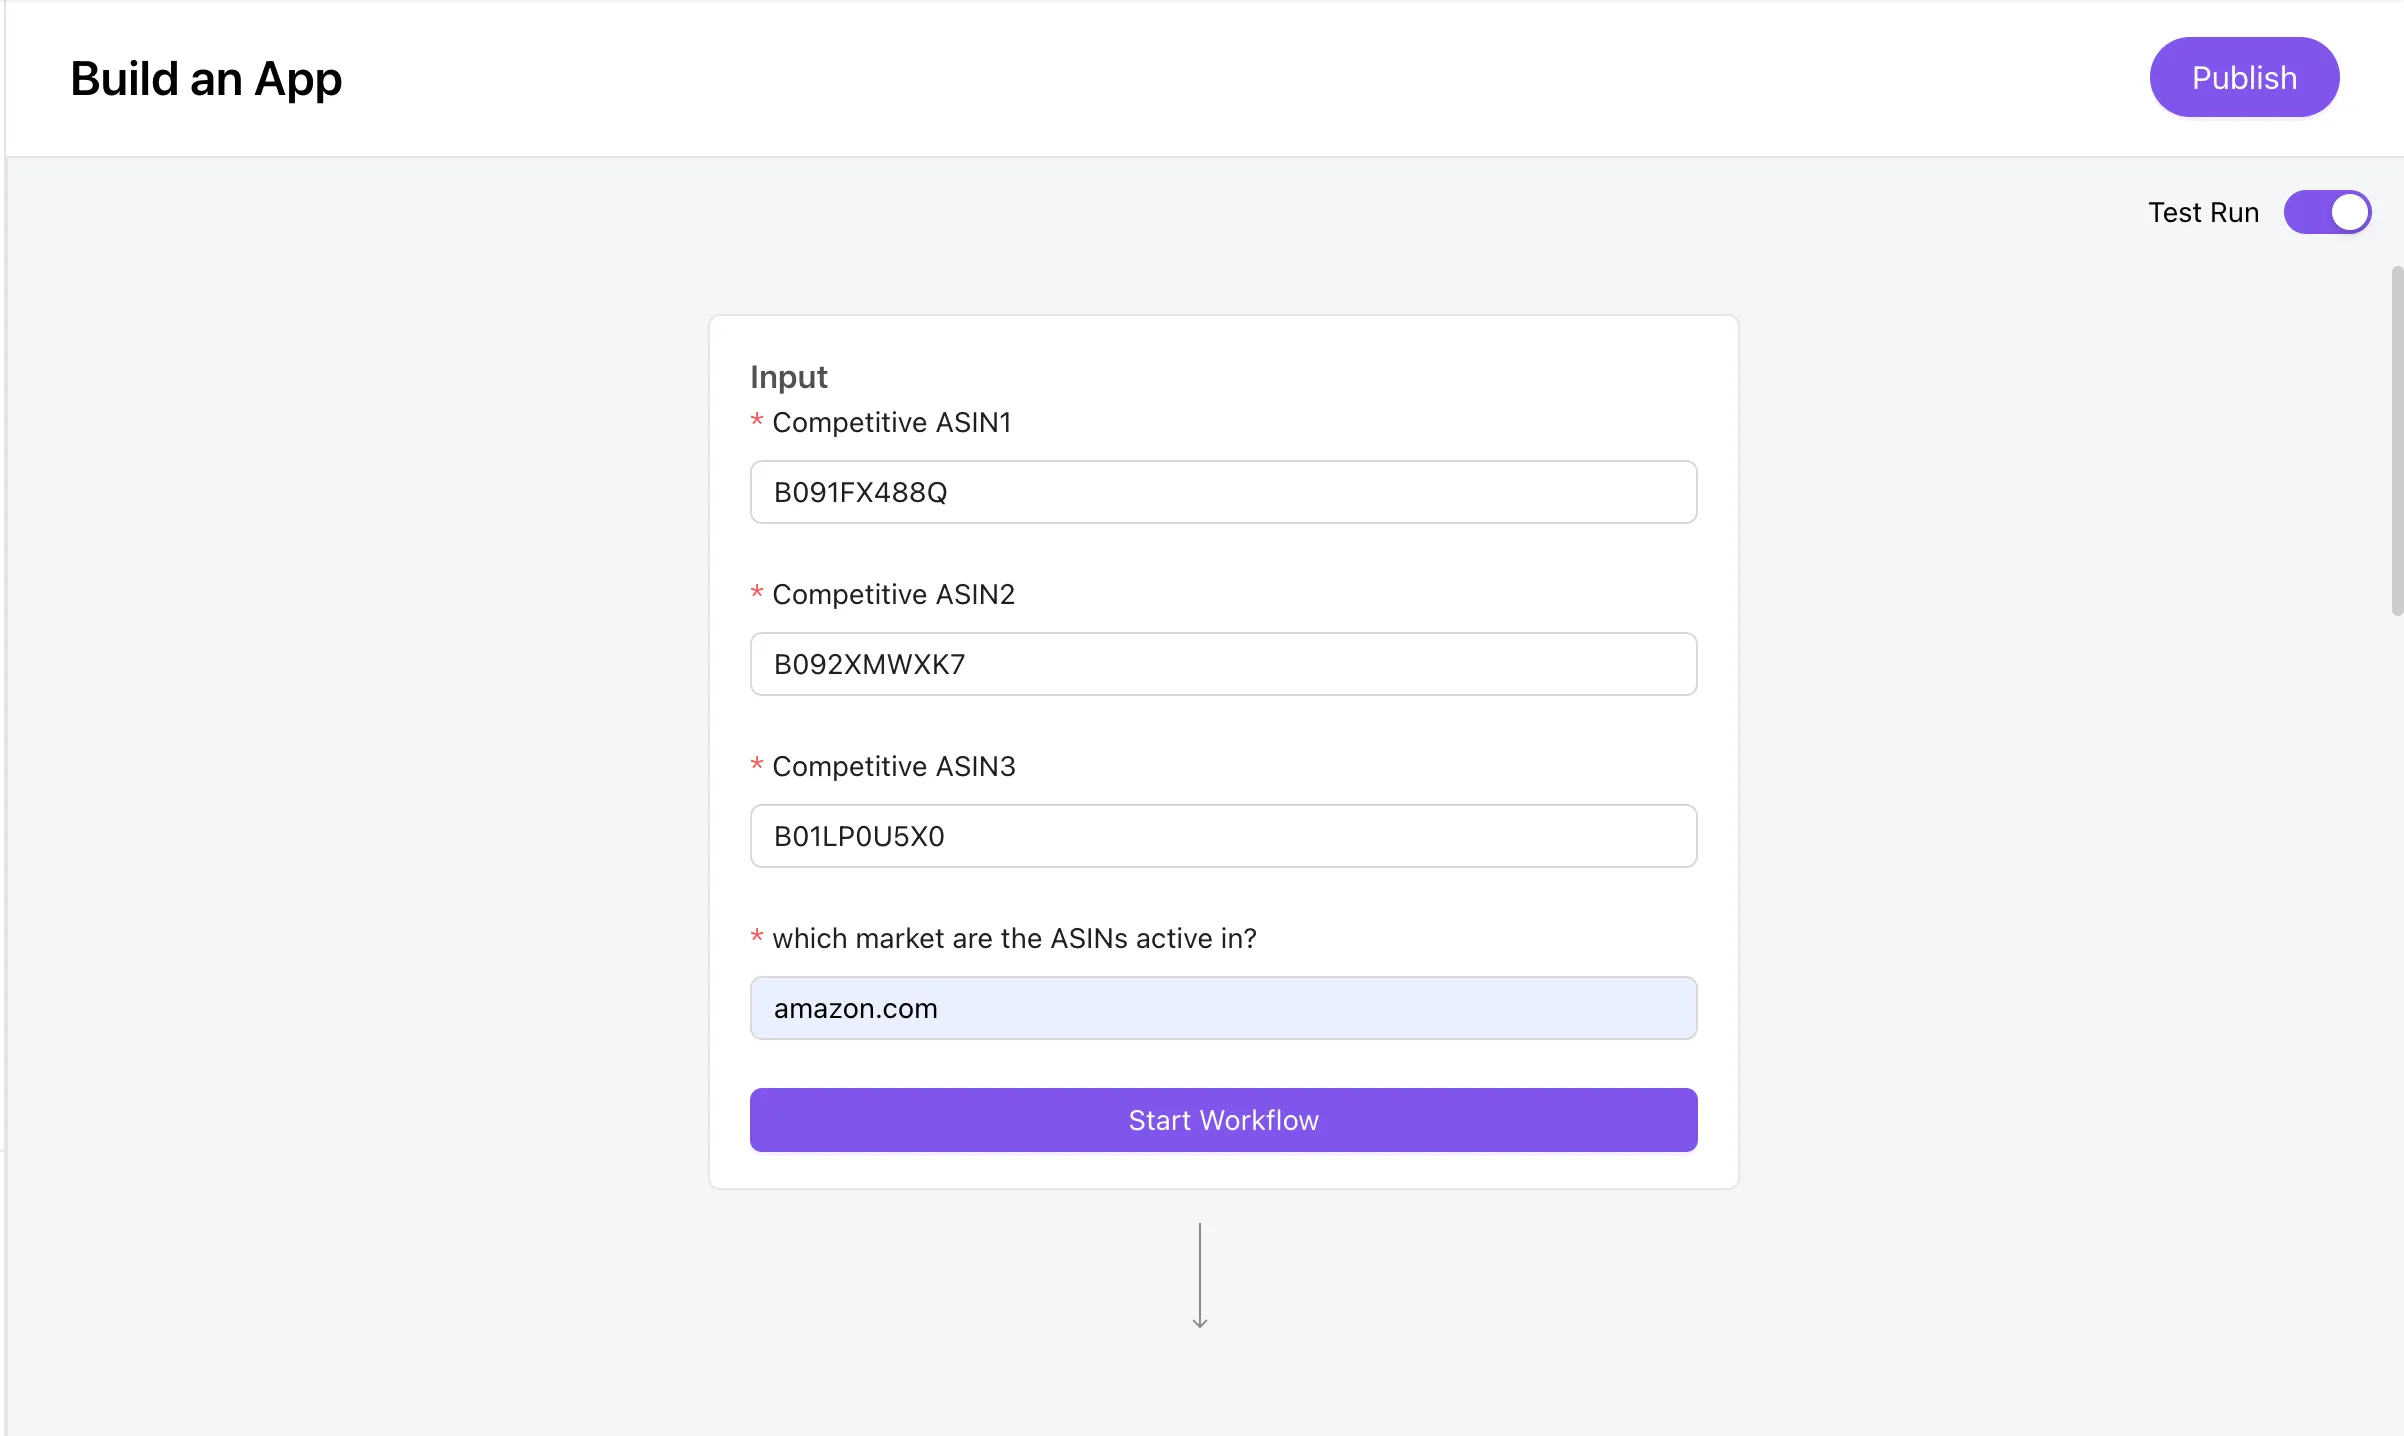This screenshot has width=2404, height=1436.
Task: Click the Competitive ASIN2 label
Action: (893, 593)
